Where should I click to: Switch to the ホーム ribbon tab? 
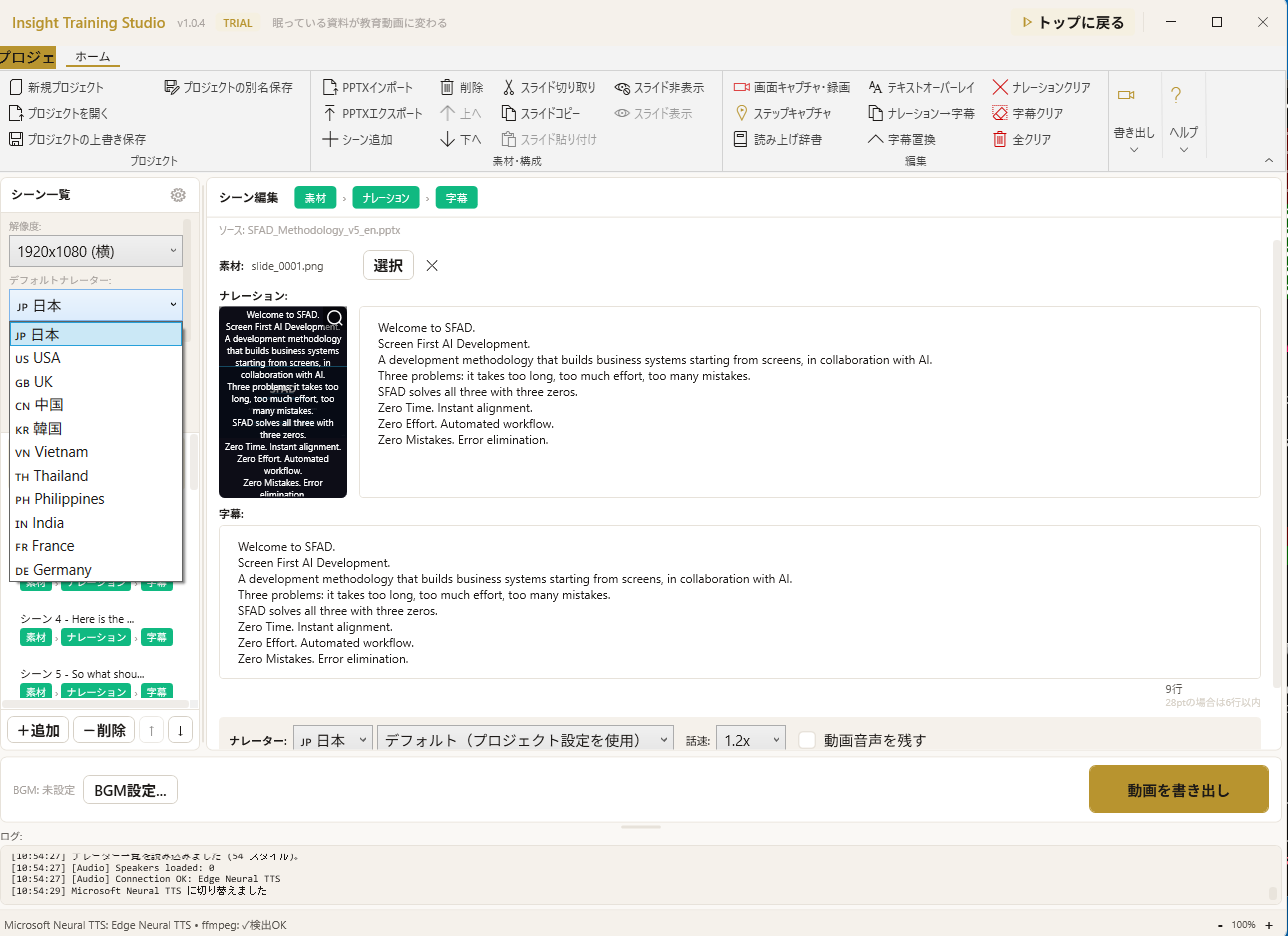coord(93,56)
